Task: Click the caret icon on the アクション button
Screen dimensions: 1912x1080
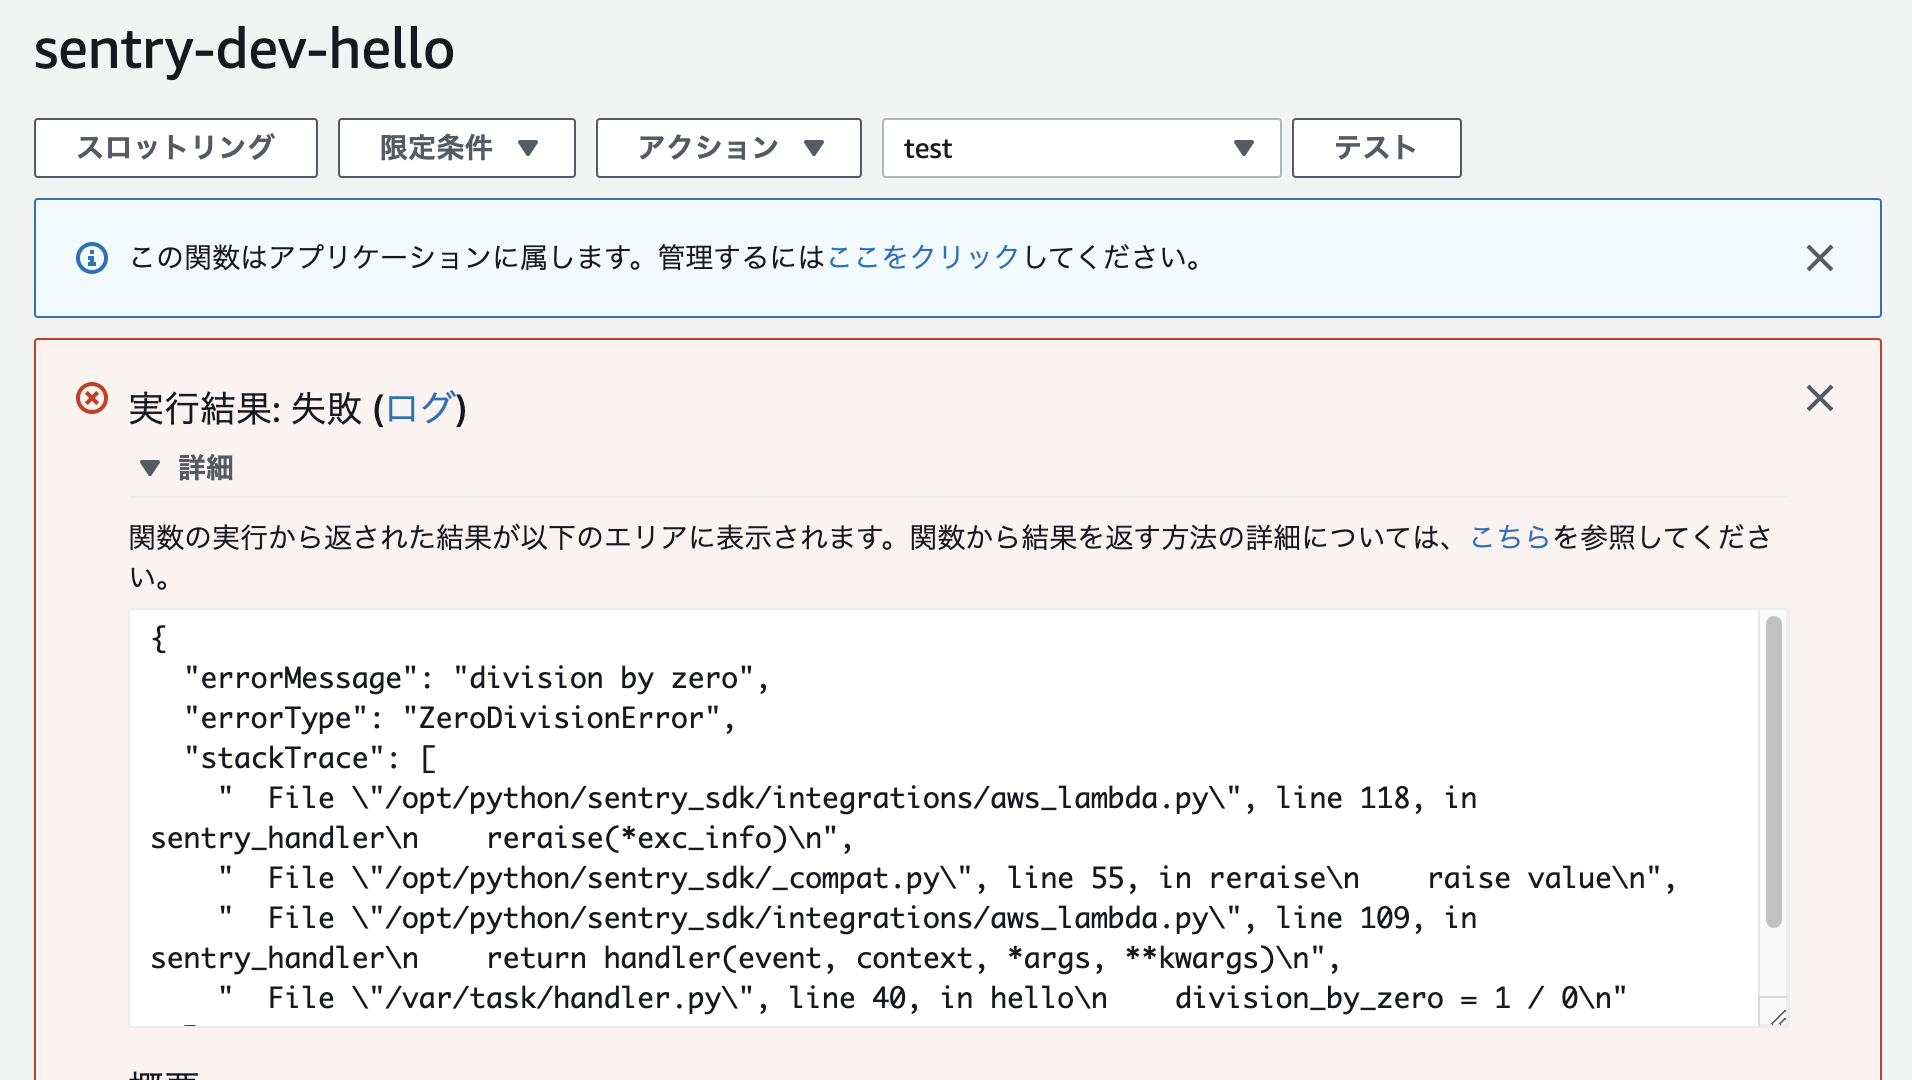Action: (x=815, y=147)
